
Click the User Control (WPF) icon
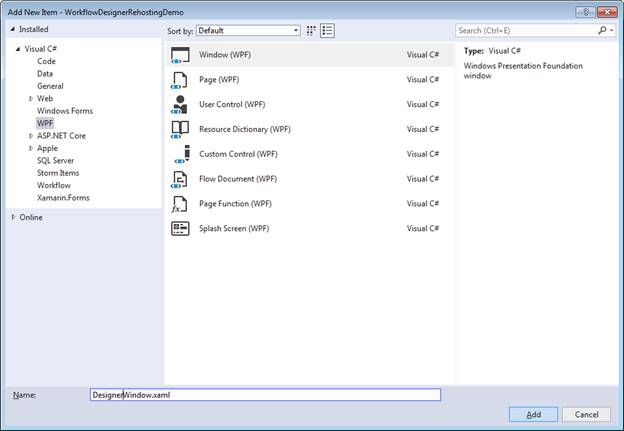[180, 105]
